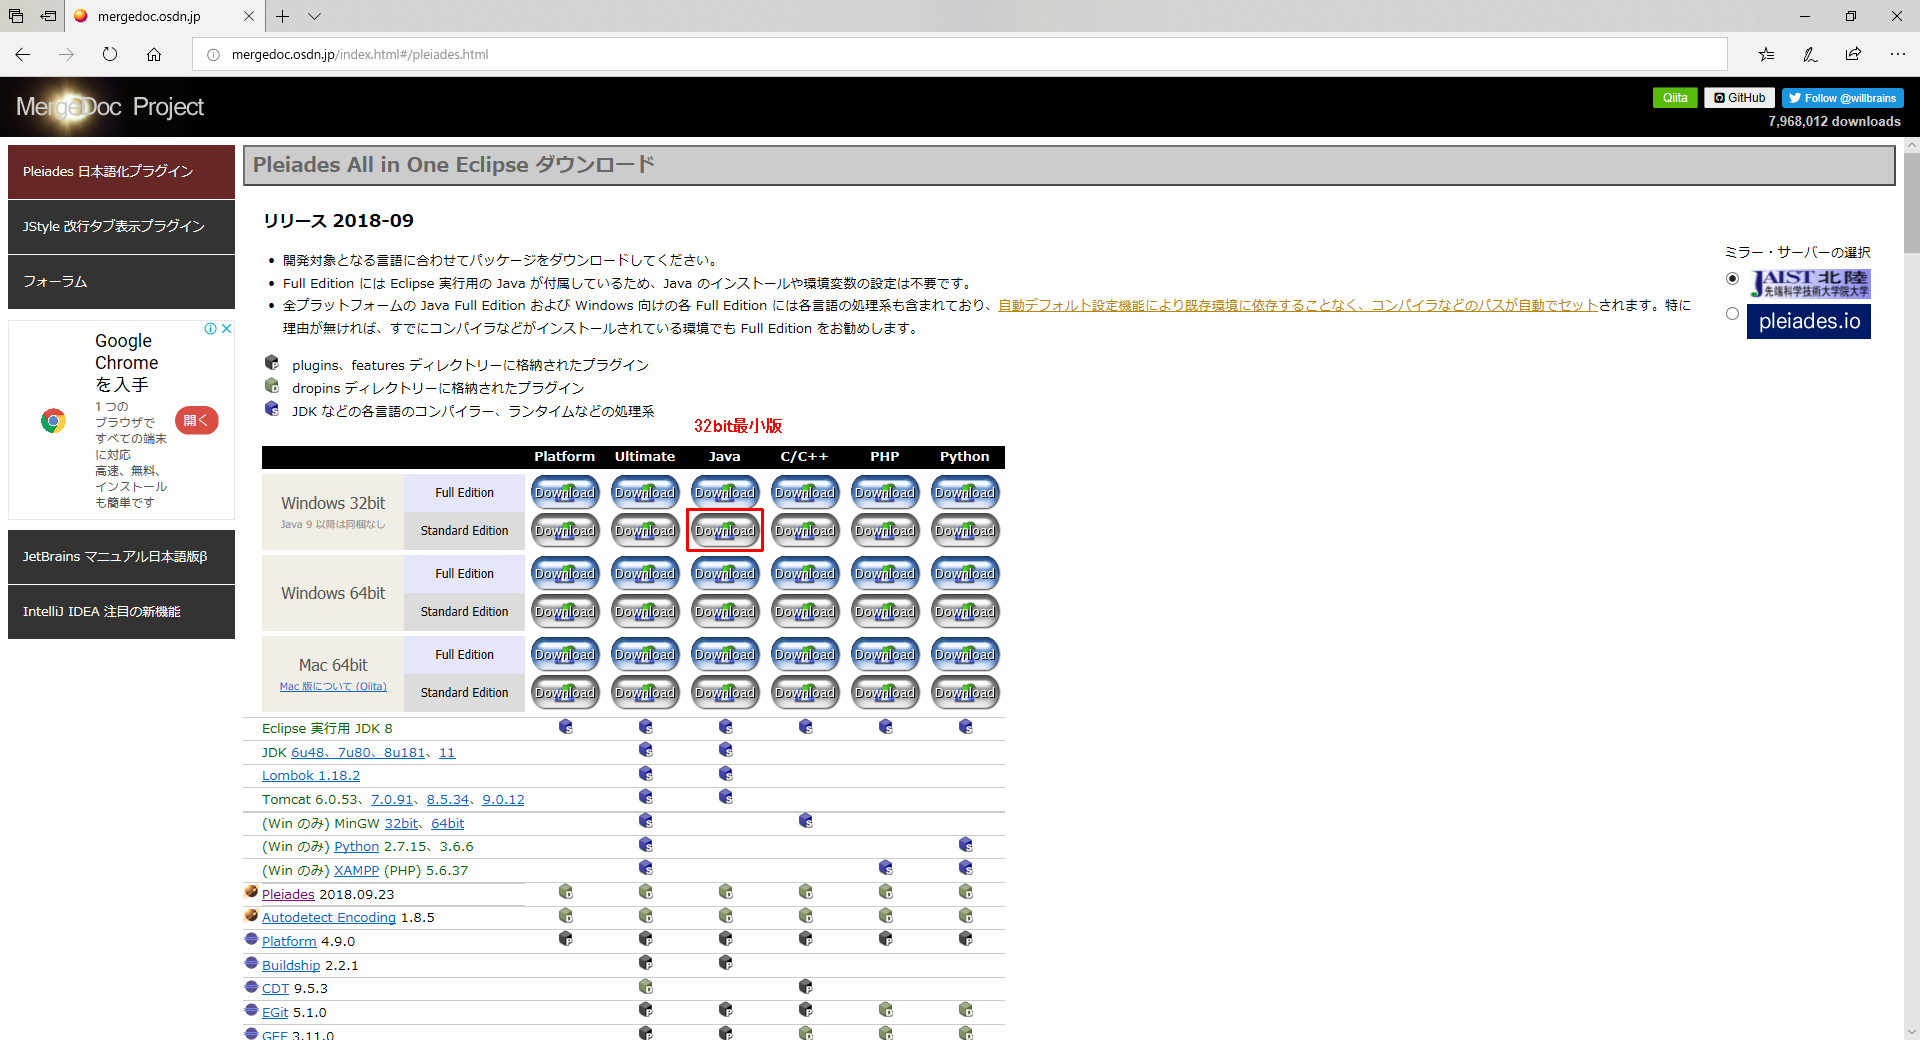The width and height of the screenshot is (1920, 1040).
Task: Close the Google Chrome ad
Action: point(227,328)
